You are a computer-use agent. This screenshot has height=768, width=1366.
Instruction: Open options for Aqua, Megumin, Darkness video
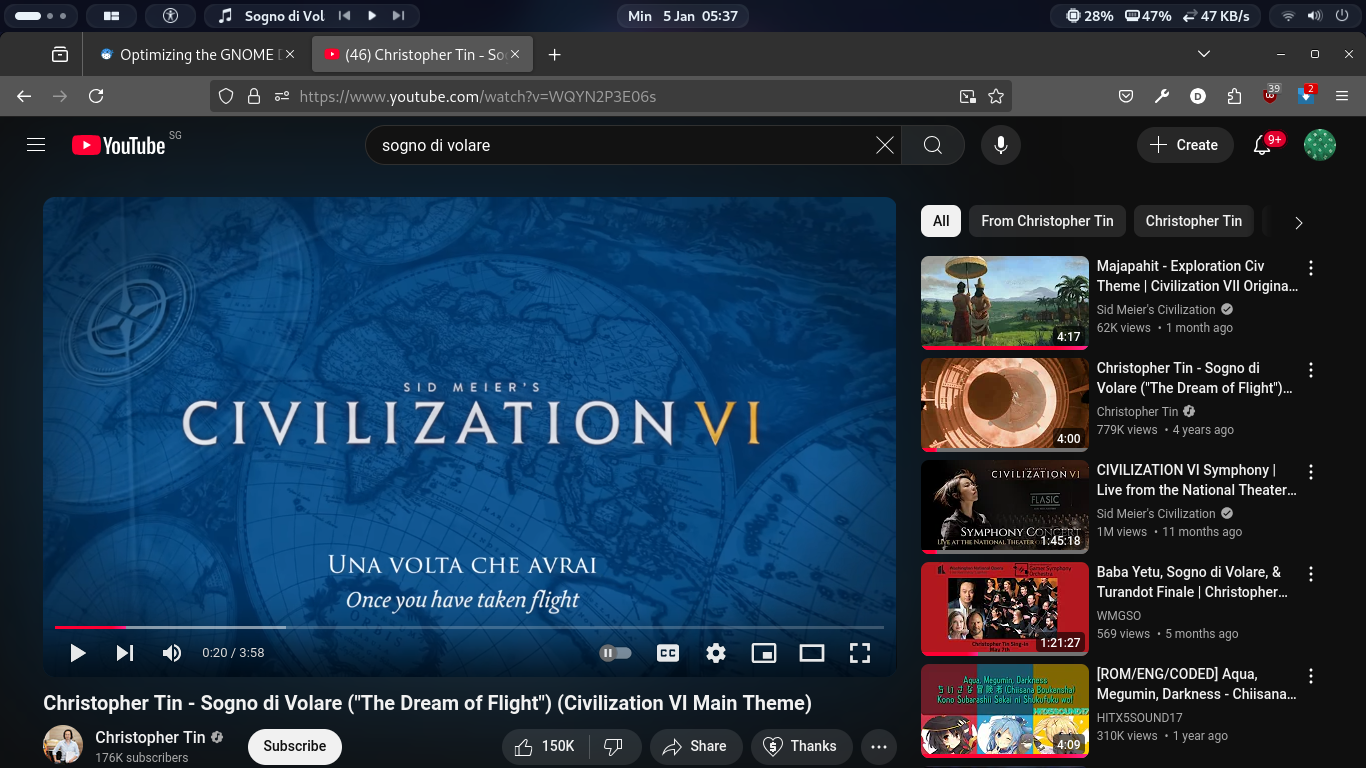[x=1311, y=676]
